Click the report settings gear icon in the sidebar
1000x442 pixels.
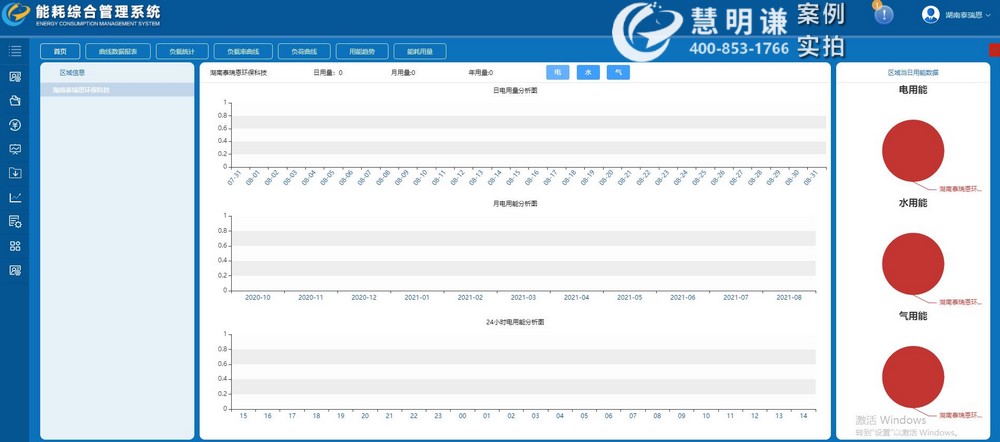click(15, 222)
